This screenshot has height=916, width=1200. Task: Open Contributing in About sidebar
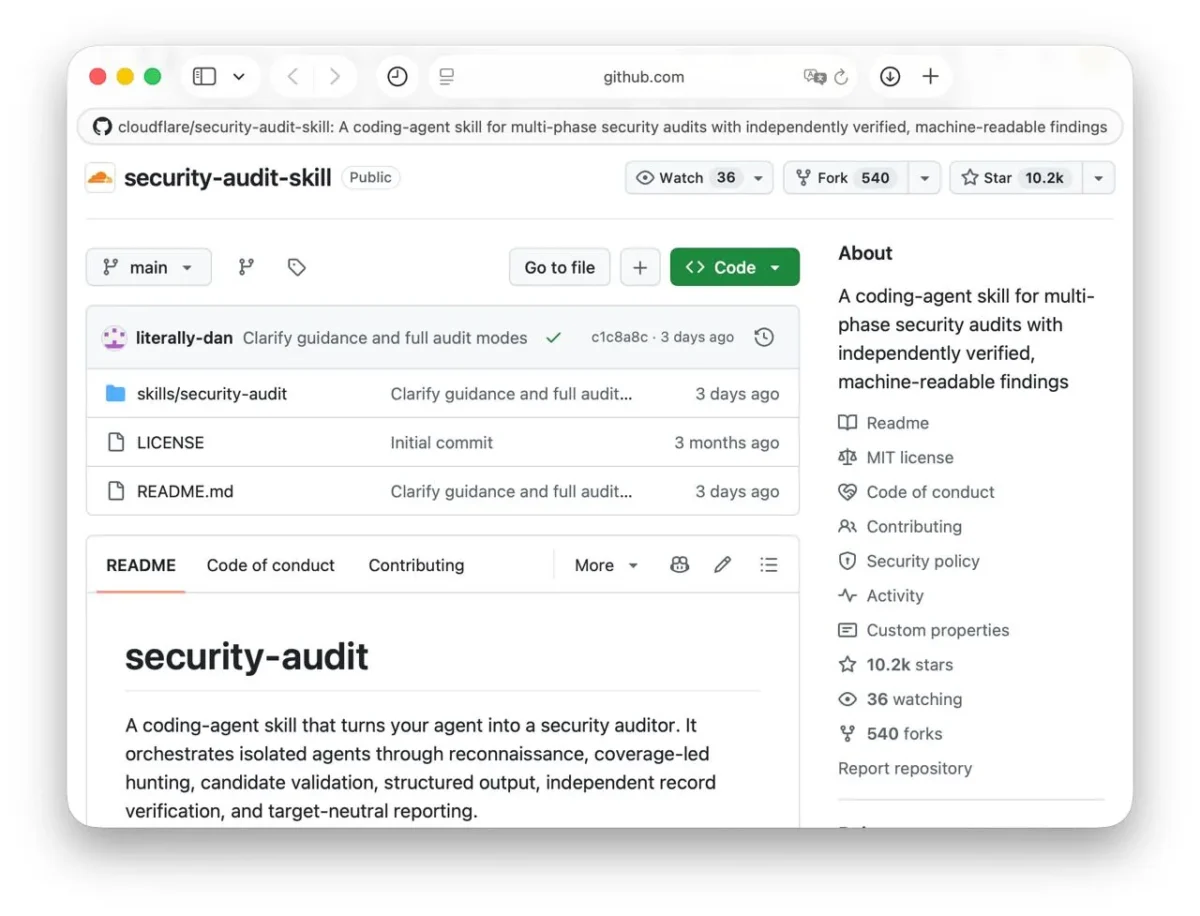click(x=900, y=526)
